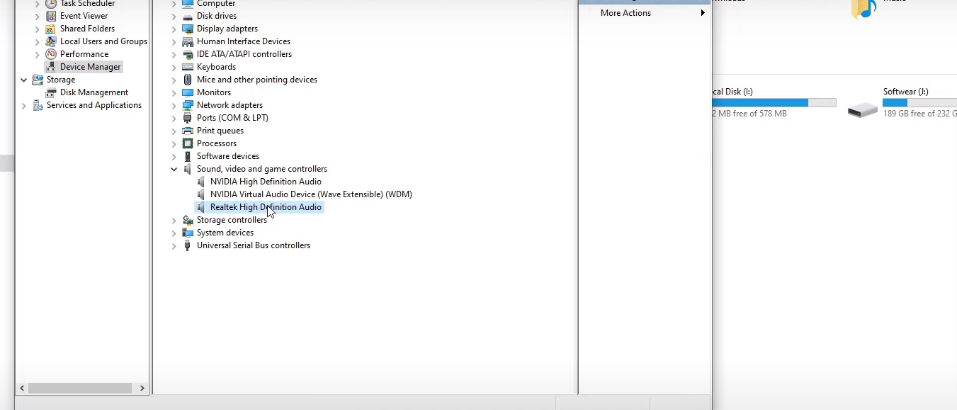Image resolution: width=957 pixels, height=410 pixels.
Task: Select the Print queues label
Action: click(220, 131)
